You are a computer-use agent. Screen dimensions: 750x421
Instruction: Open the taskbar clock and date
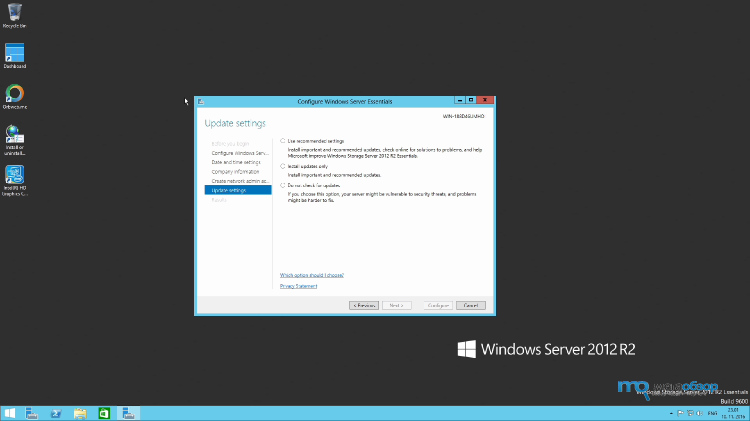point(733,413)
